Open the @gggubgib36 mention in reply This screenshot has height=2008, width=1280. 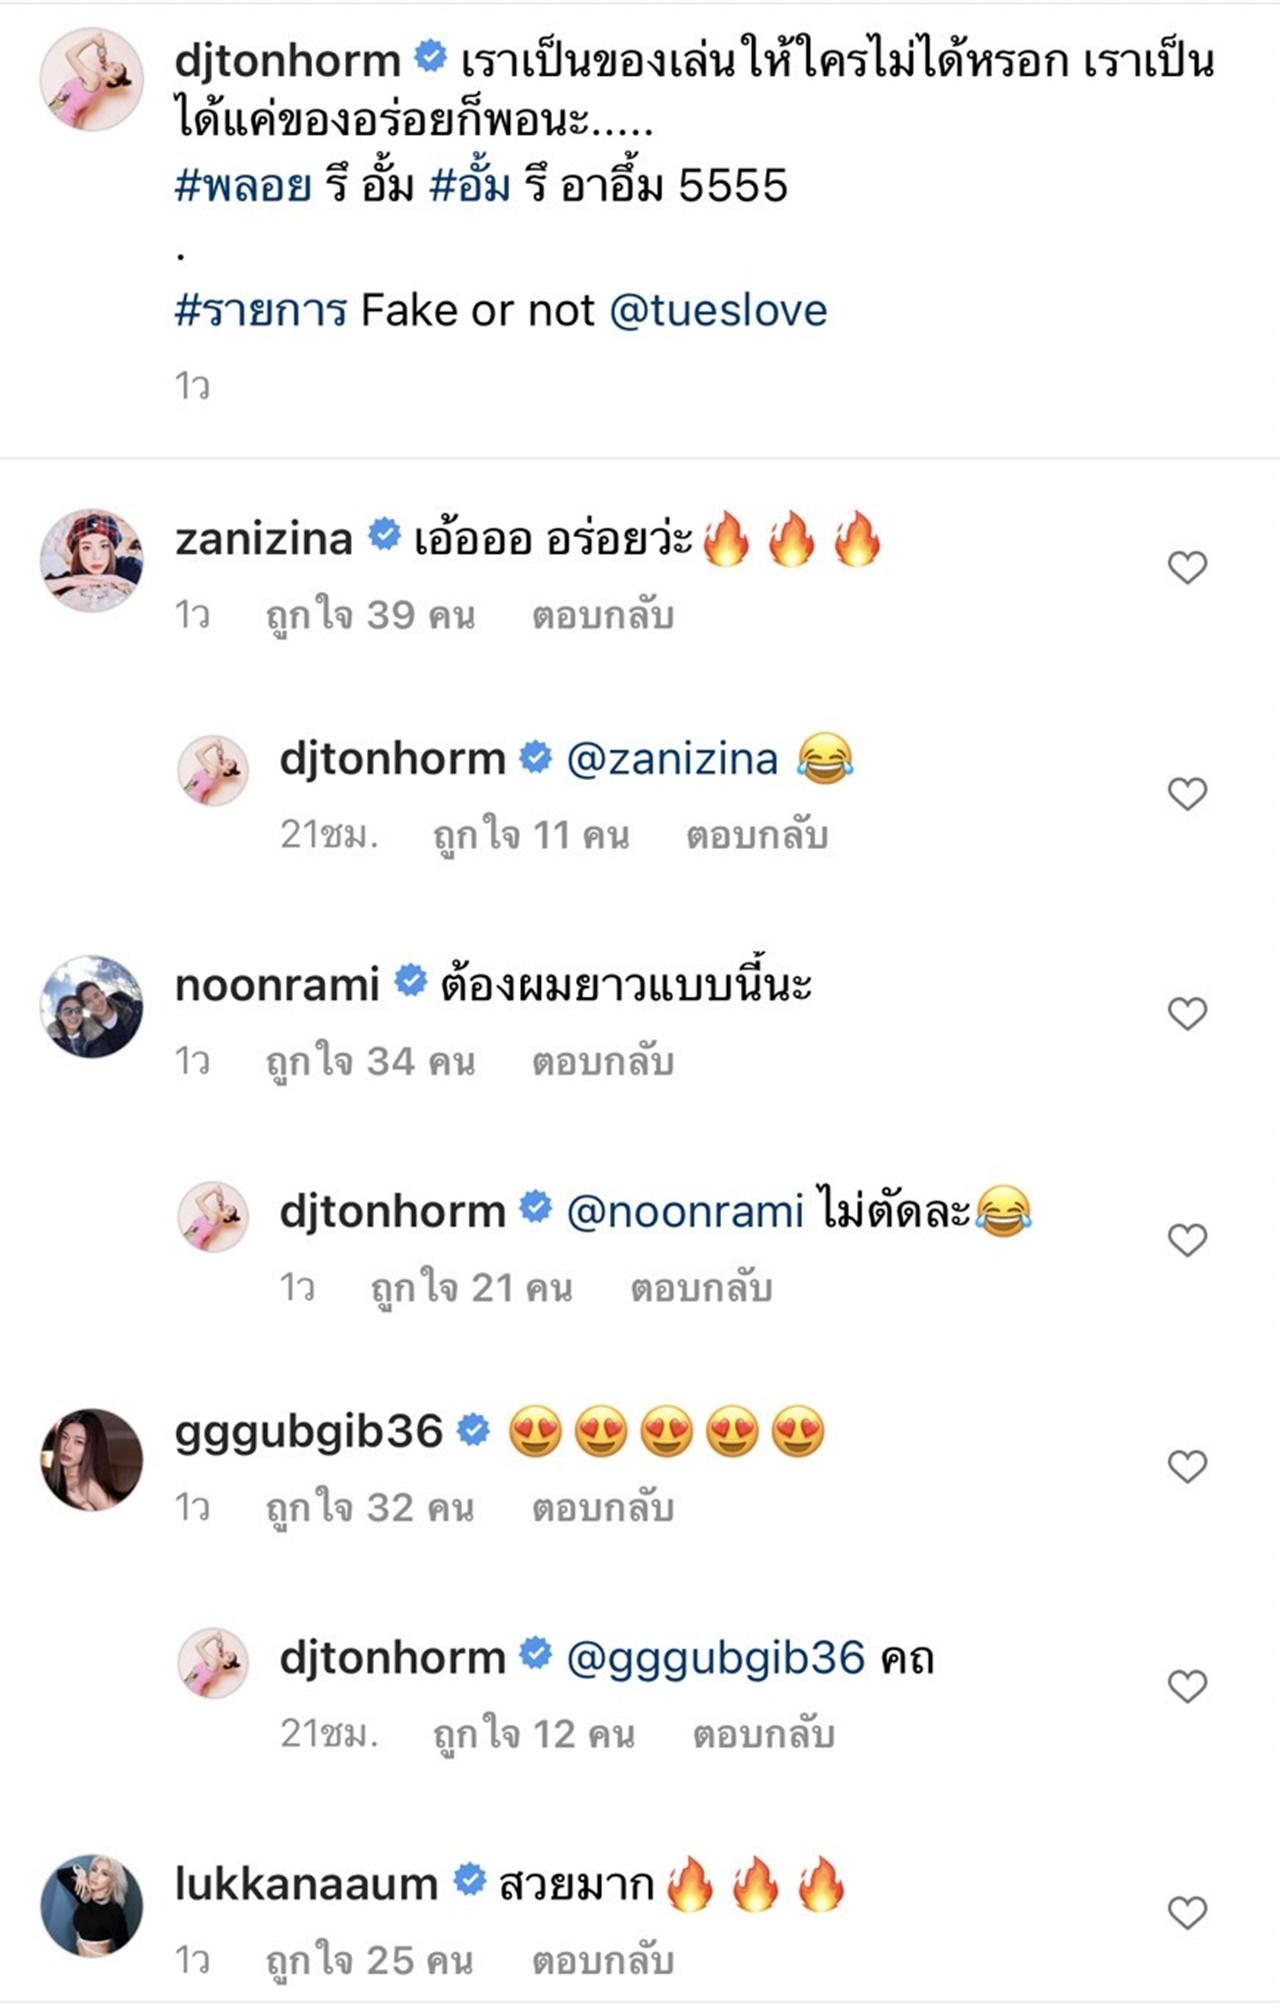point(715,1659)
